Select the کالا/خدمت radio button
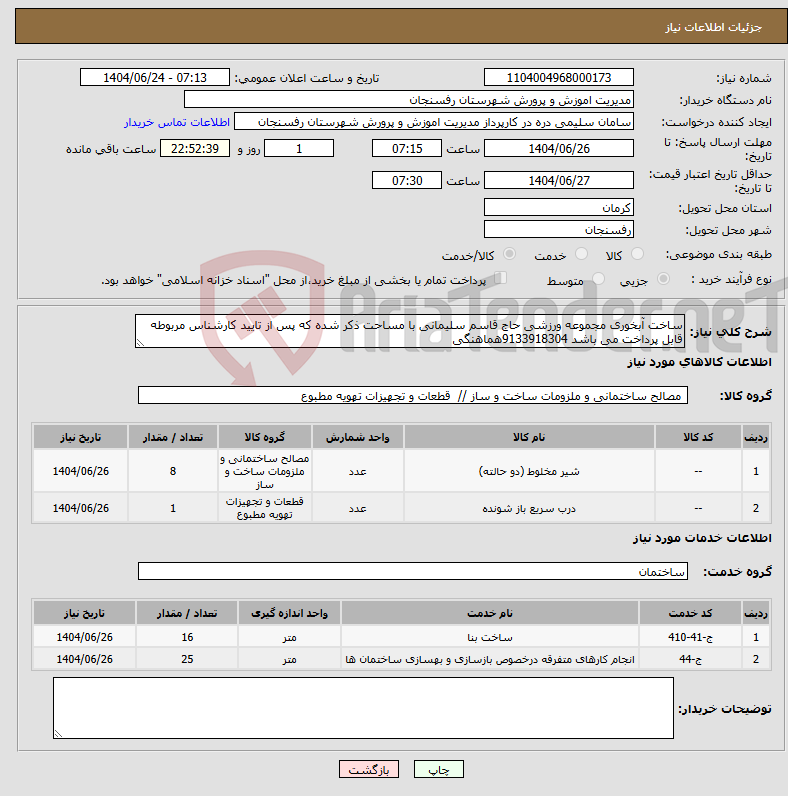Viewport: 788px width, 796px height. 509,254
